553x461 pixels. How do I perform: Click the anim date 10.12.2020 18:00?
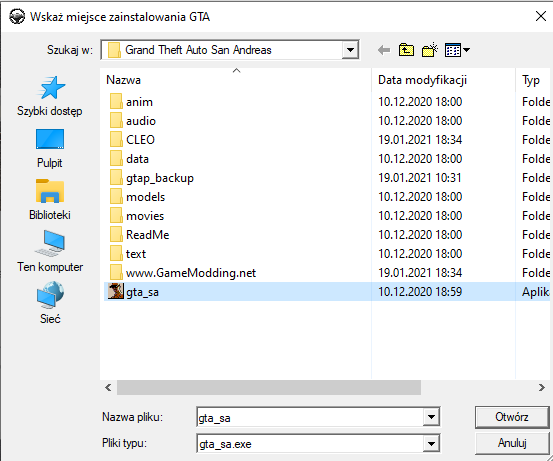(x=420, y=102)
